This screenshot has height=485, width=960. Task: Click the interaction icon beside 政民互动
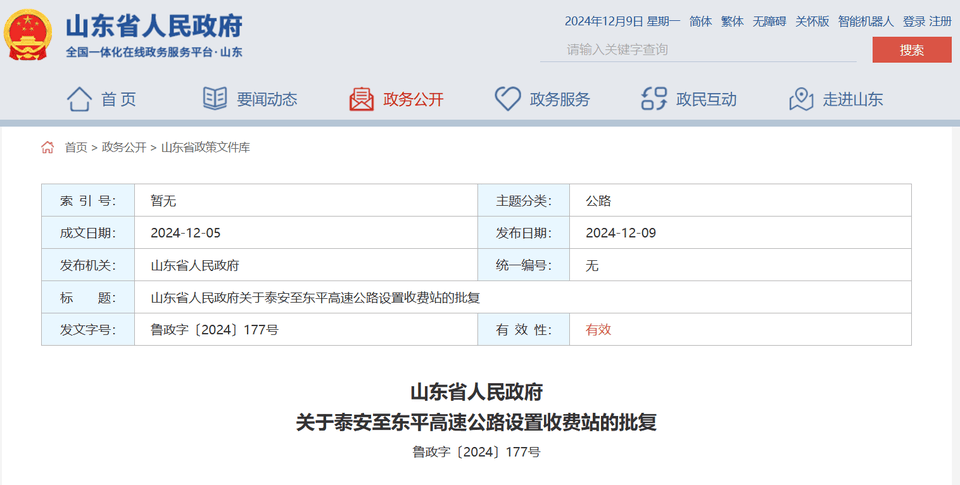click(654, 99)
